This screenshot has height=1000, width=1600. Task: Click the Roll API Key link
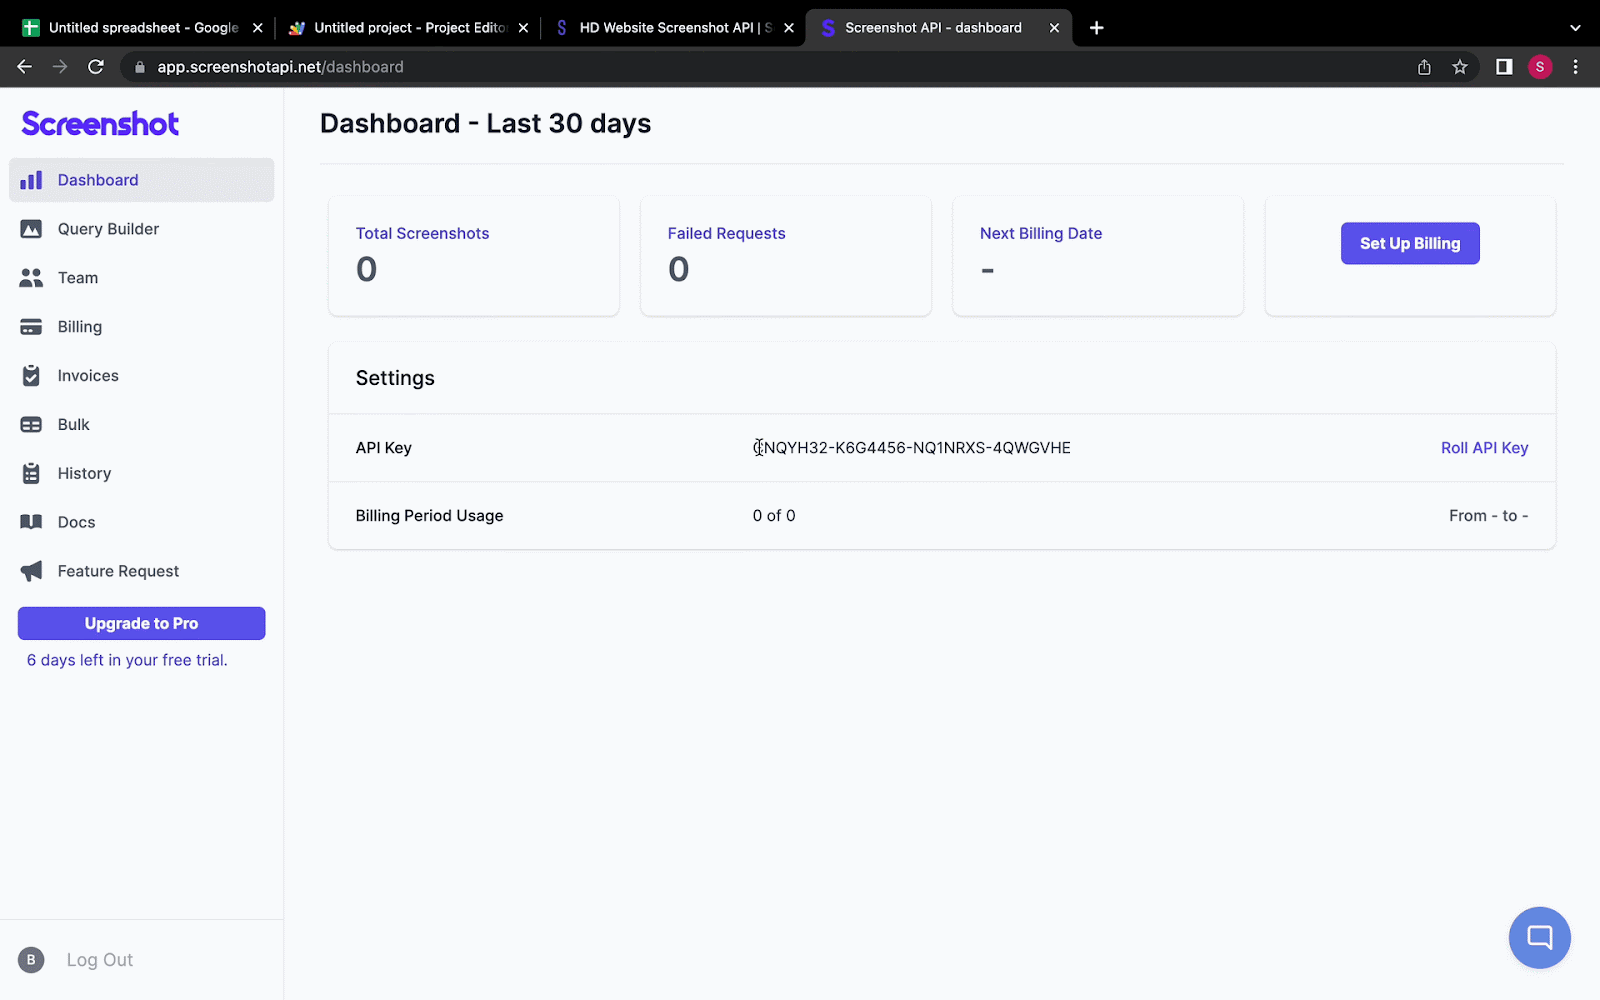1484,448
